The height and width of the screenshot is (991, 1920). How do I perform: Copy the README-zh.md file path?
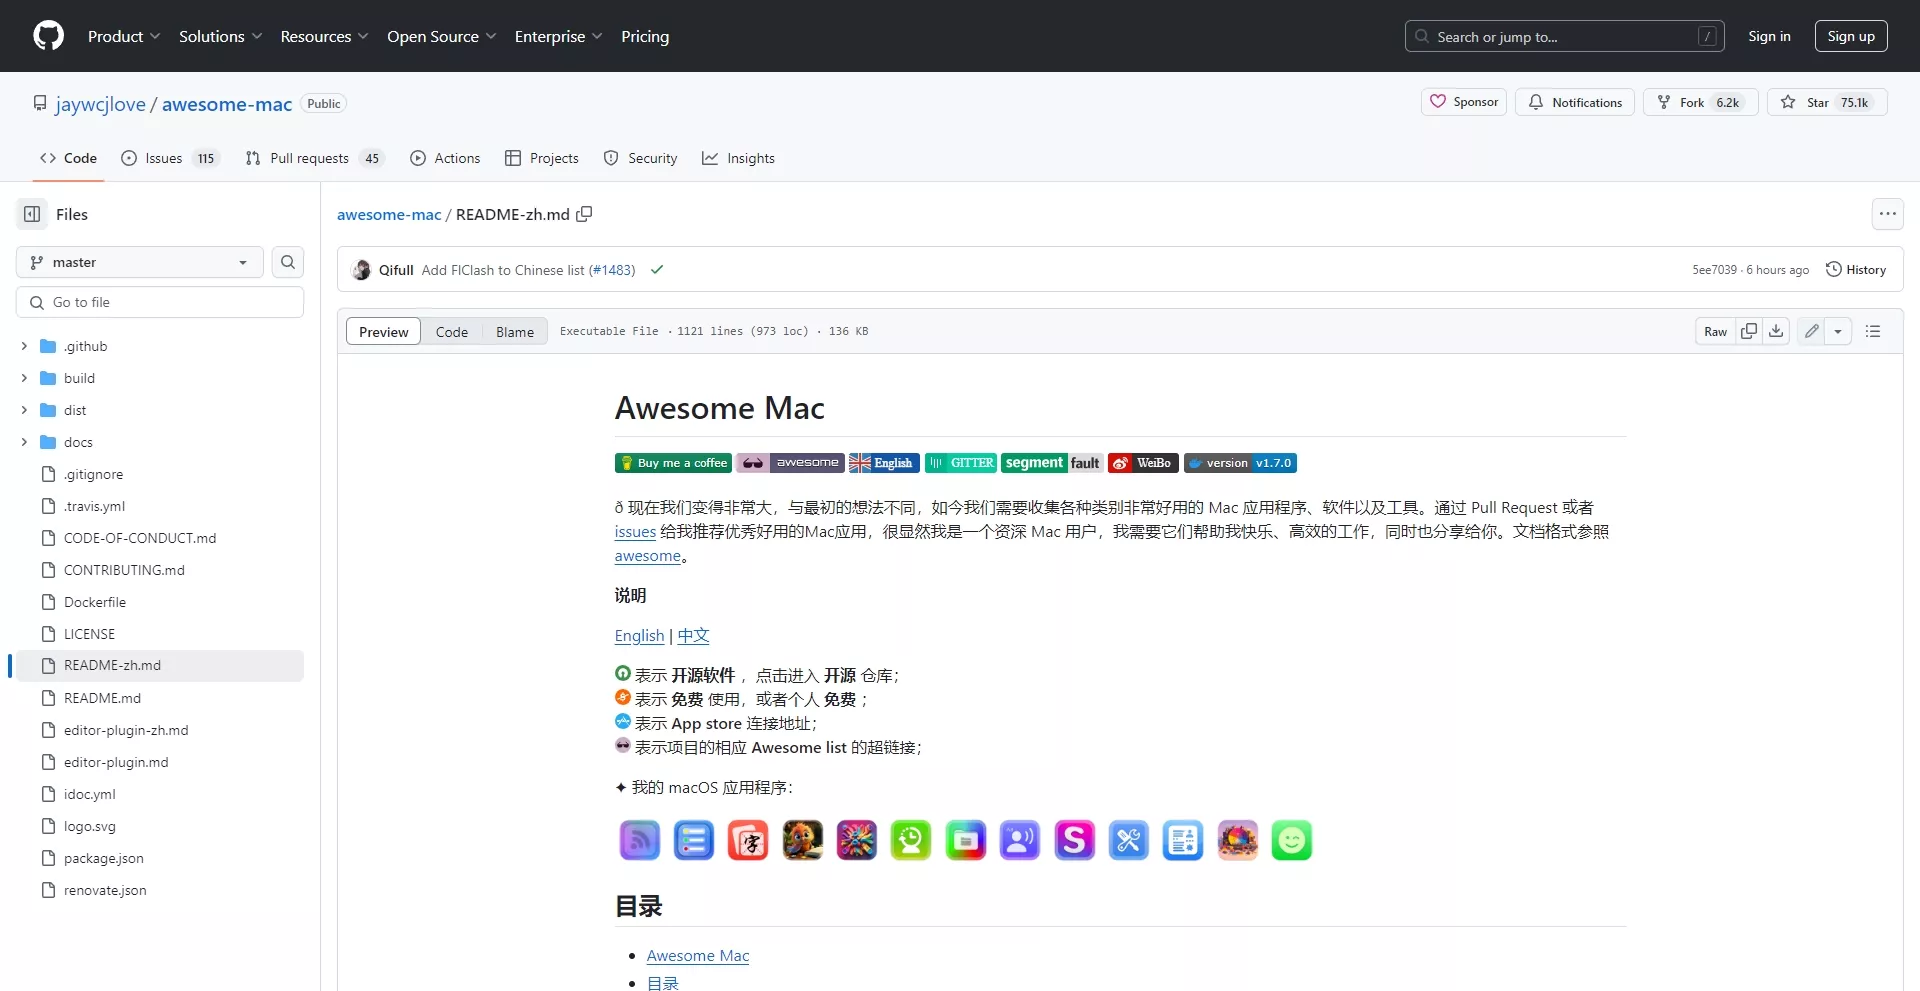tap(585, 214)
